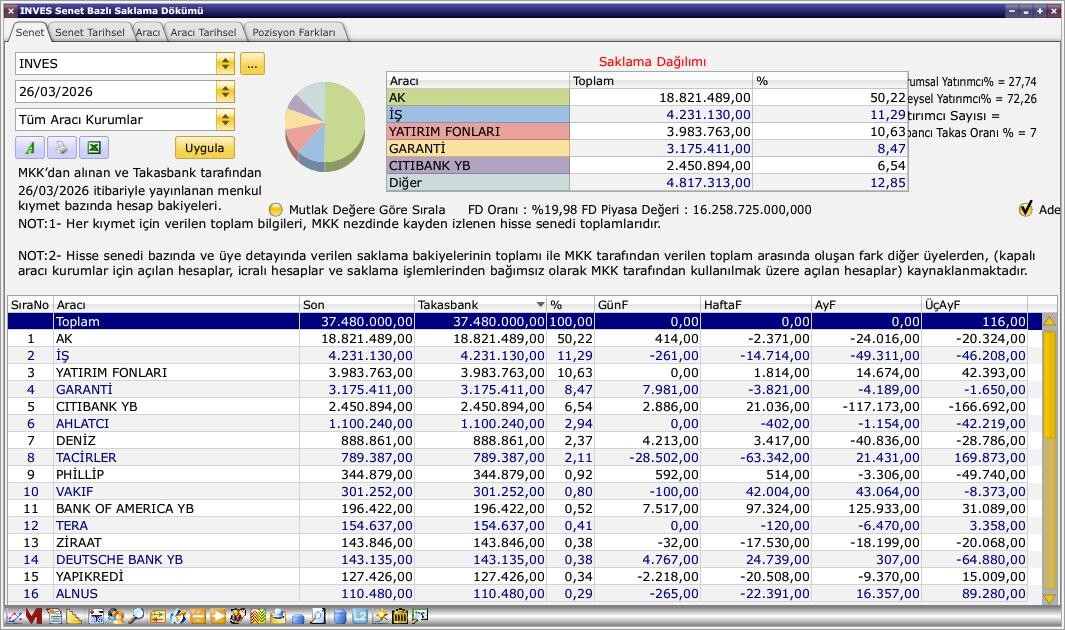Click the magnifying glass icon in the bottom toolbar
Image resolution: width=1065 pixels, height=630 pixels.
point(136,617)
